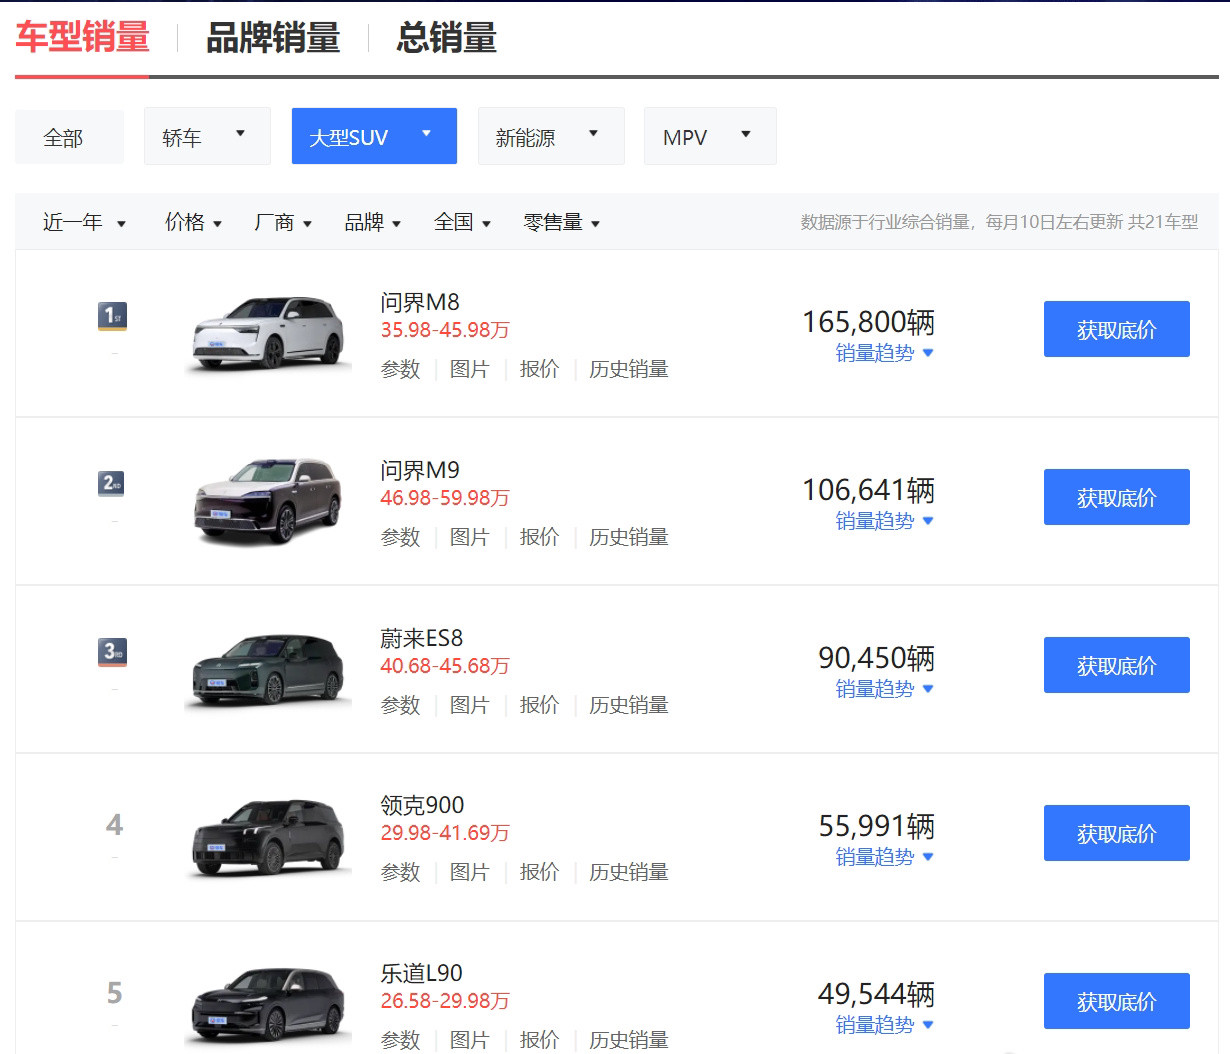Expand the 轿车 category dropdown
Viewport: 1230px width, 1054px height.
coord(207,136)
